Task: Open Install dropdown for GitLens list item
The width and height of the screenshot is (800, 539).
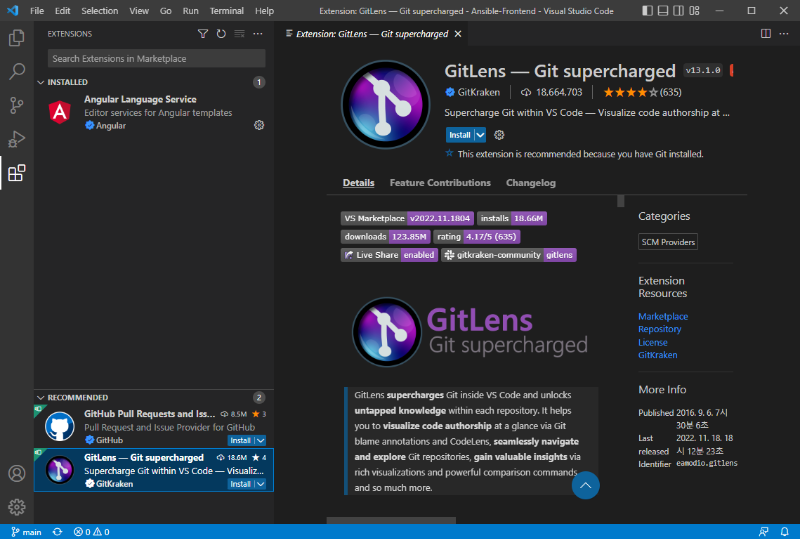Action: click(261, 484)
